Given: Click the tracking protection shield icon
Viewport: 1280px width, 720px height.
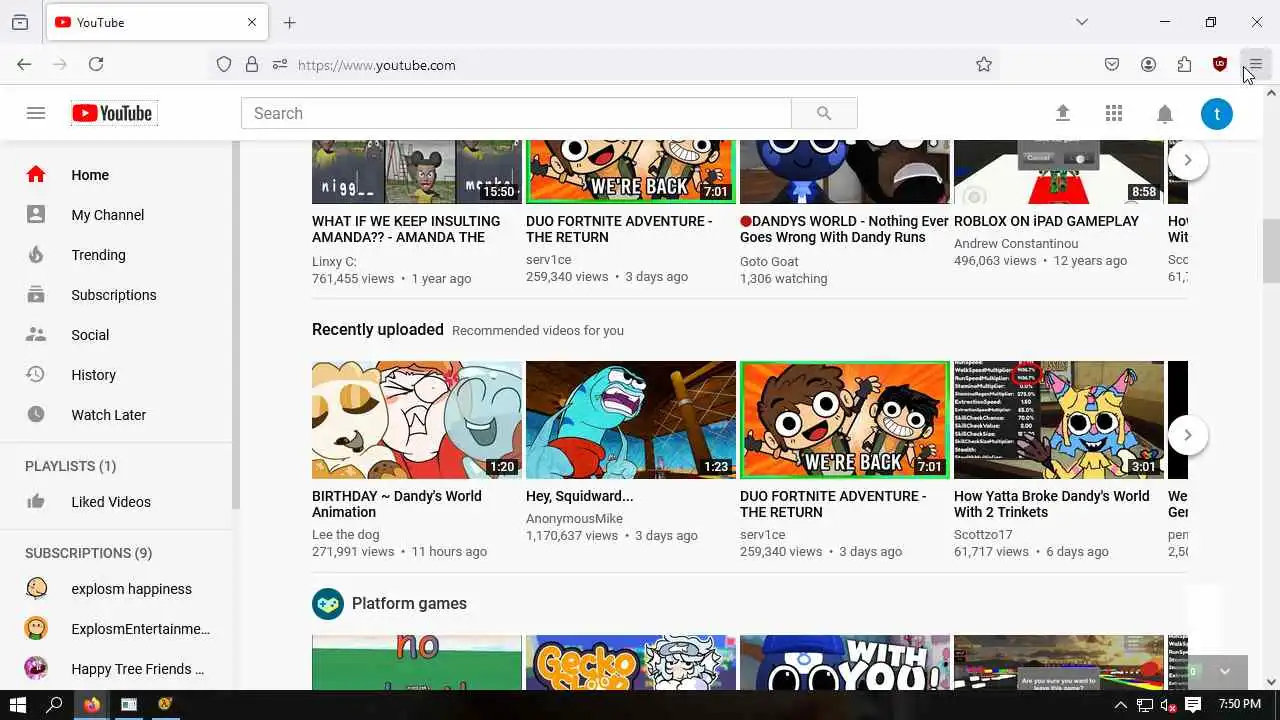Looking at the screenshot, I should tap(224, 64).
